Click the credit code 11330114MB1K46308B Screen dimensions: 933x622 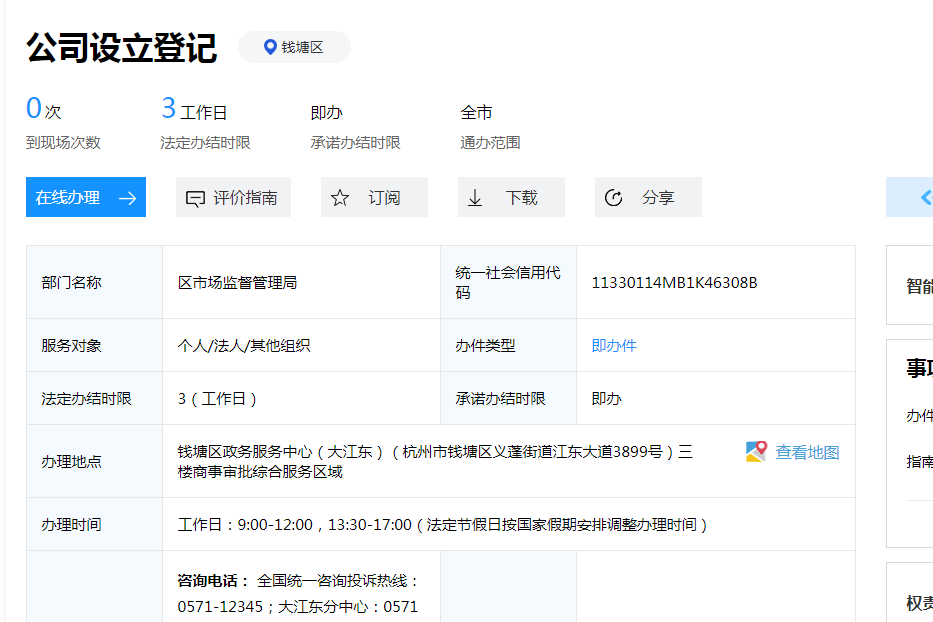(674, 283)
